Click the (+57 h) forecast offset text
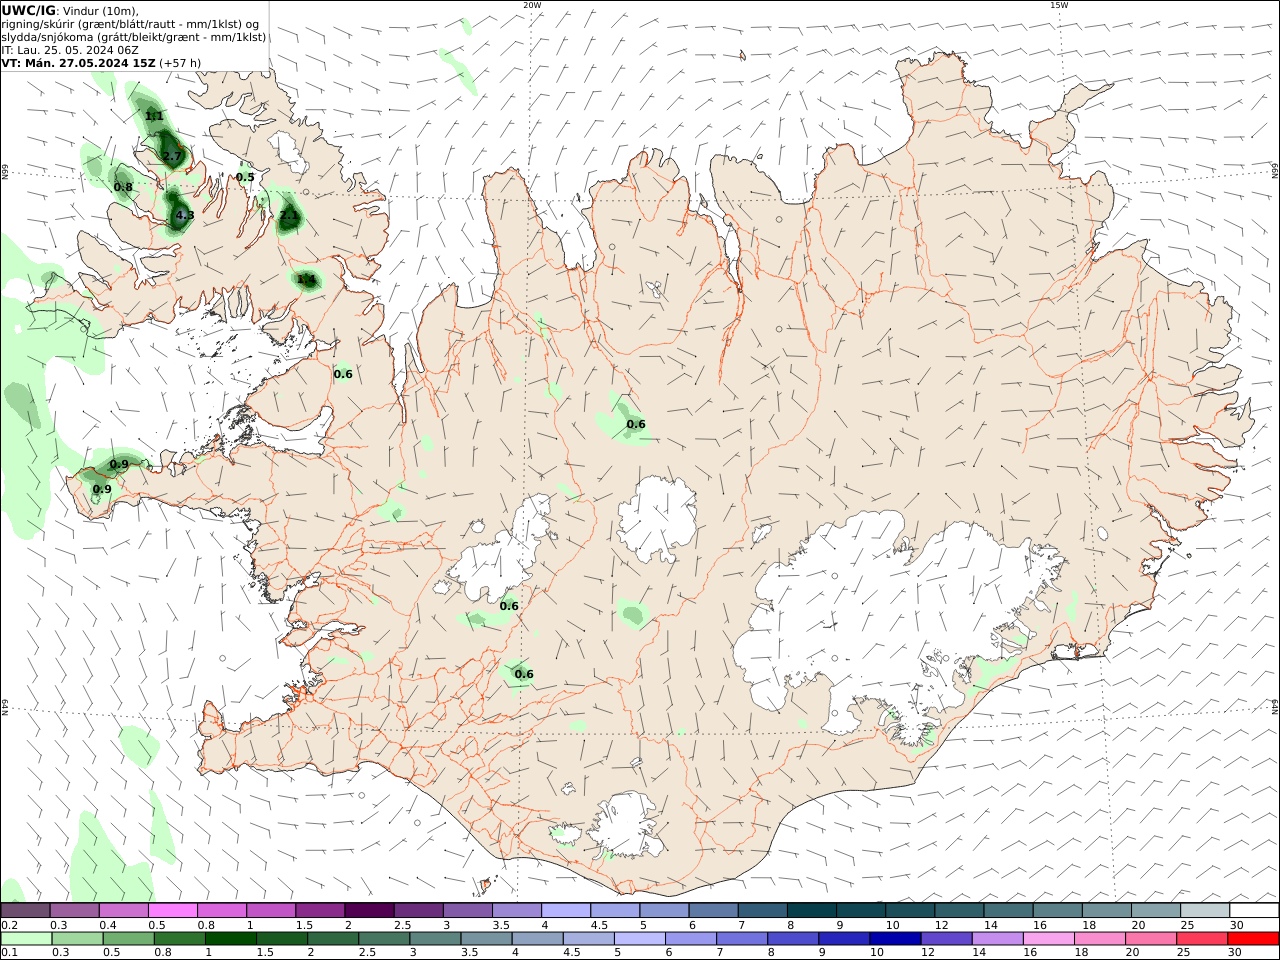Screen dimensions: 1280x960 click(x=180, y=62)
